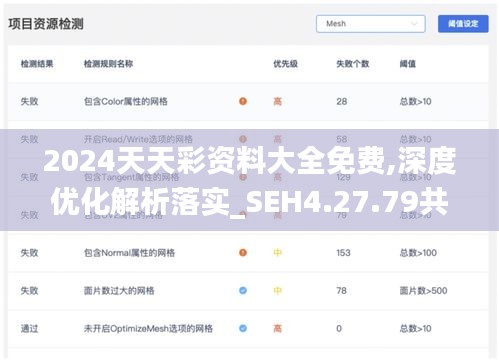
Task: Click orange warning icon in Color属性 row
Action: click(x=243, y=101)
